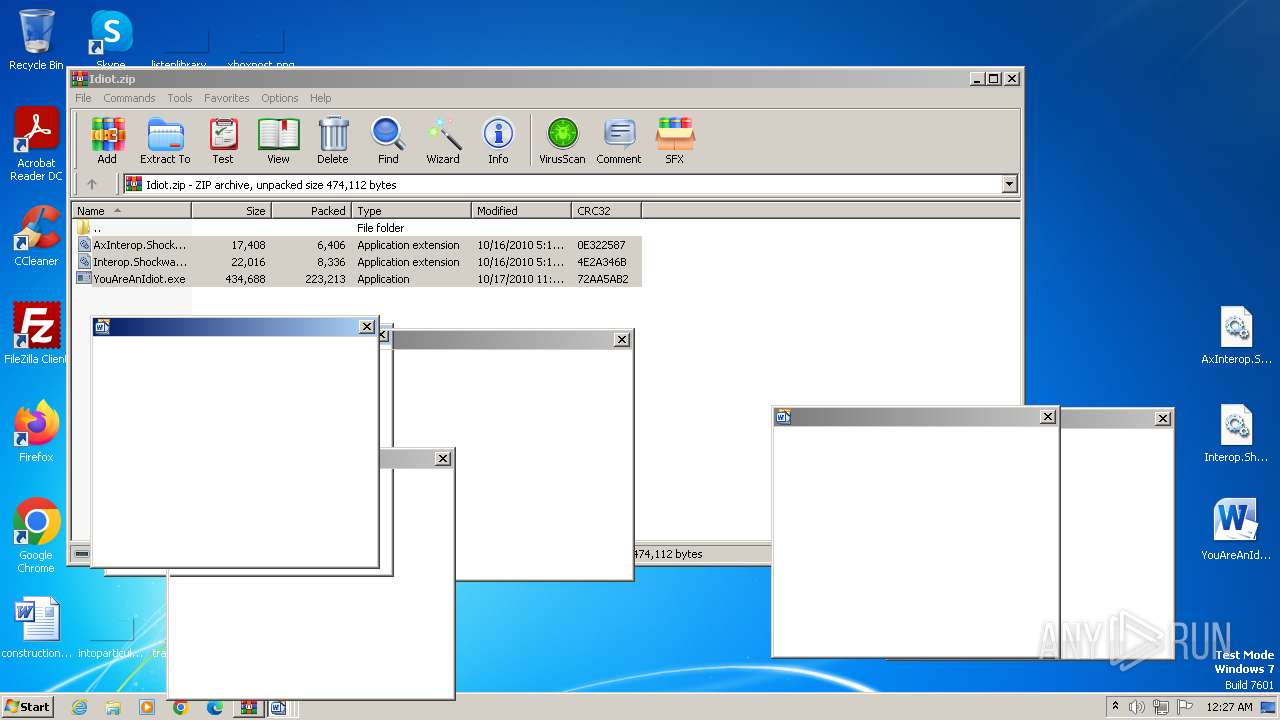Sort the list by Packed column
Screen dimensions: 1280x720
[x=311, y=211]
